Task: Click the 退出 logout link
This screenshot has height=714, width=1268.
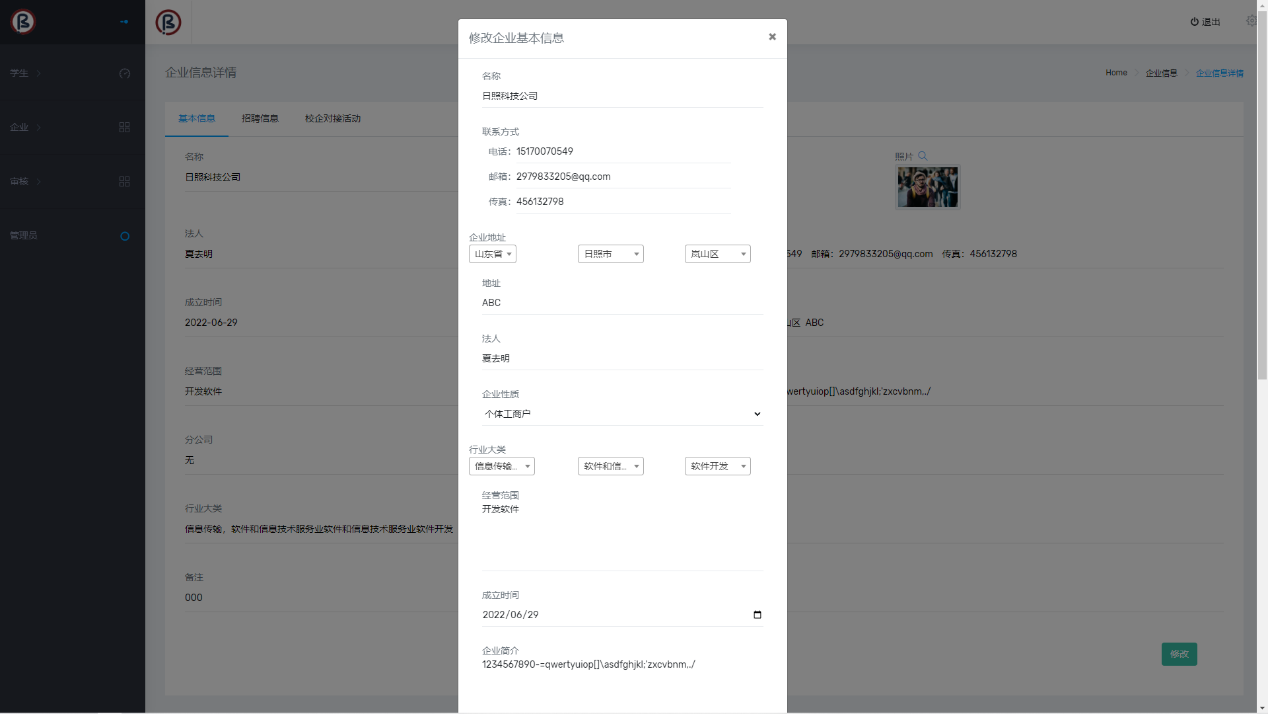Action: 1206,22
